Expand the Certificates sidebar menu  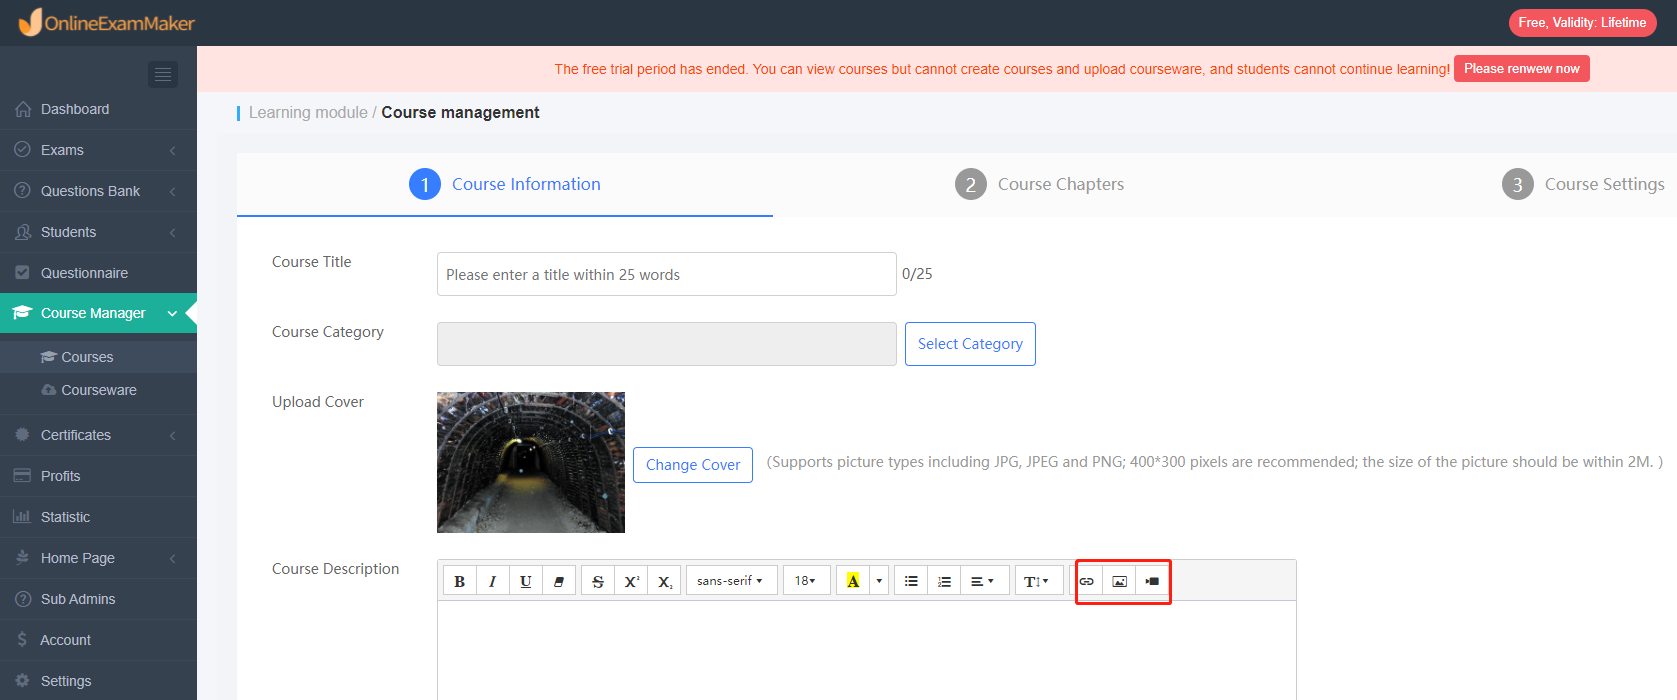[x=98, y=435]
